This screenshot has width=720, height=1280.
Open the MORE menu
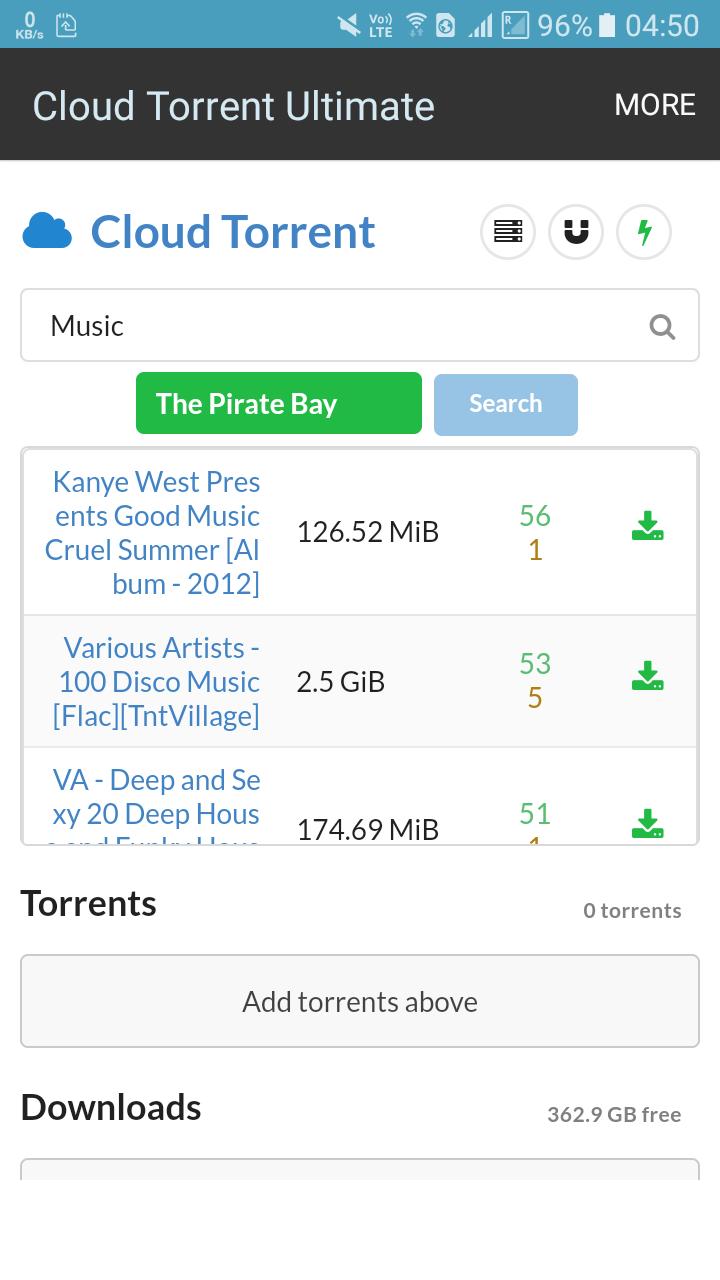pyautogui.click(x=655, y=105)
